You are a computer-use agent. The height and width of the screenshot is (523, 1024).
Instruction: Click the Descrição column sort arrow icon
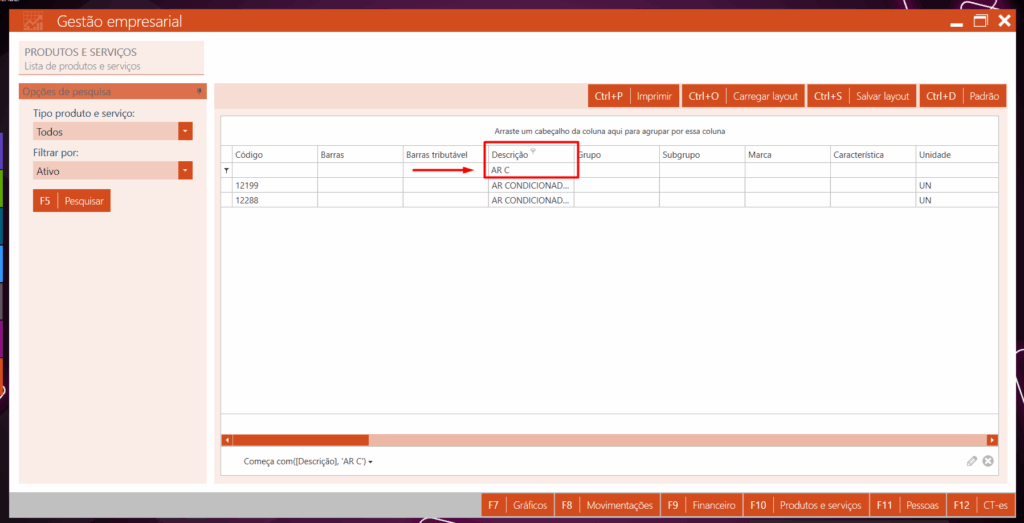(533, 151)
